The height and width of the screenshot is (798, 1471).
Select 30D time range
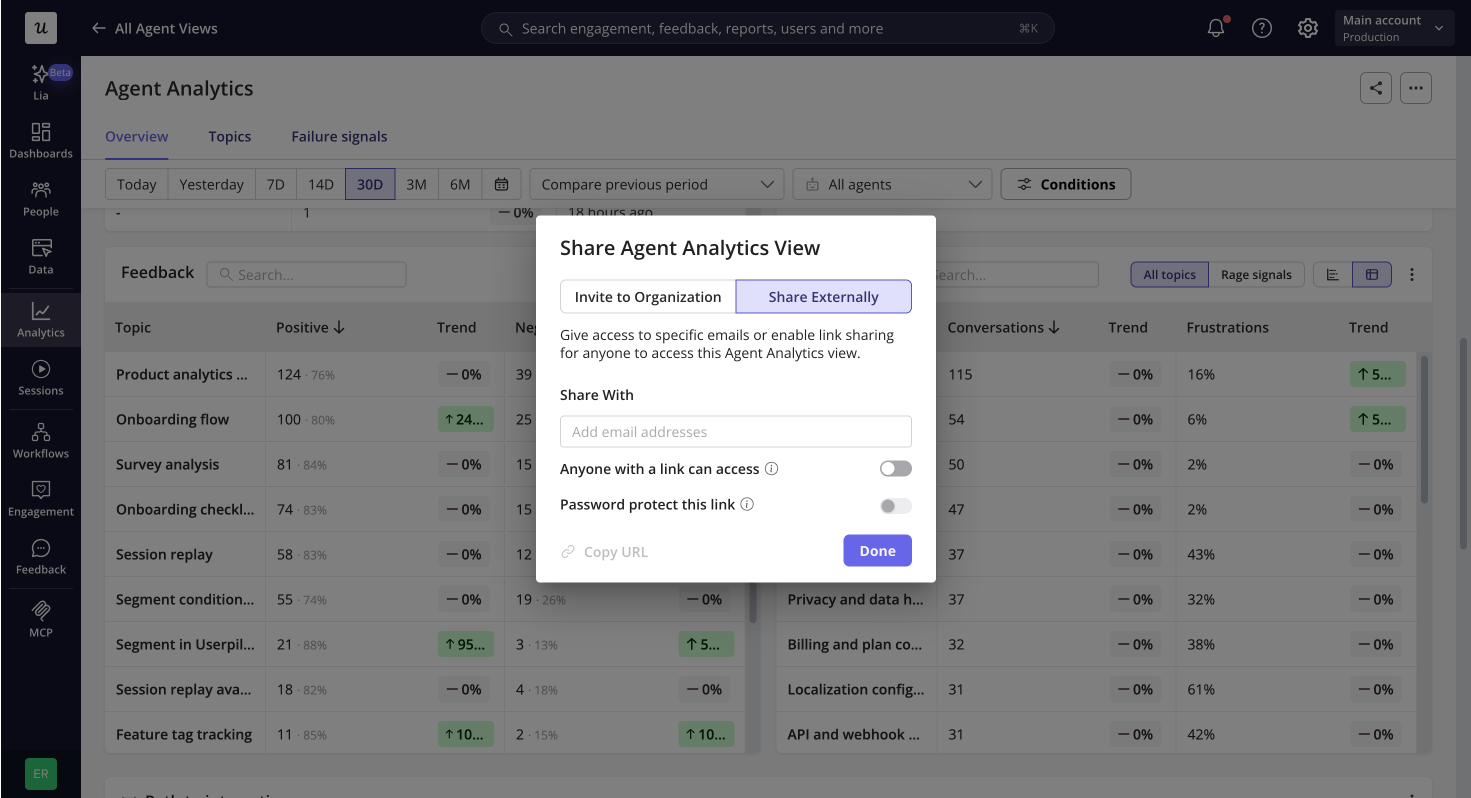(370, 184)
